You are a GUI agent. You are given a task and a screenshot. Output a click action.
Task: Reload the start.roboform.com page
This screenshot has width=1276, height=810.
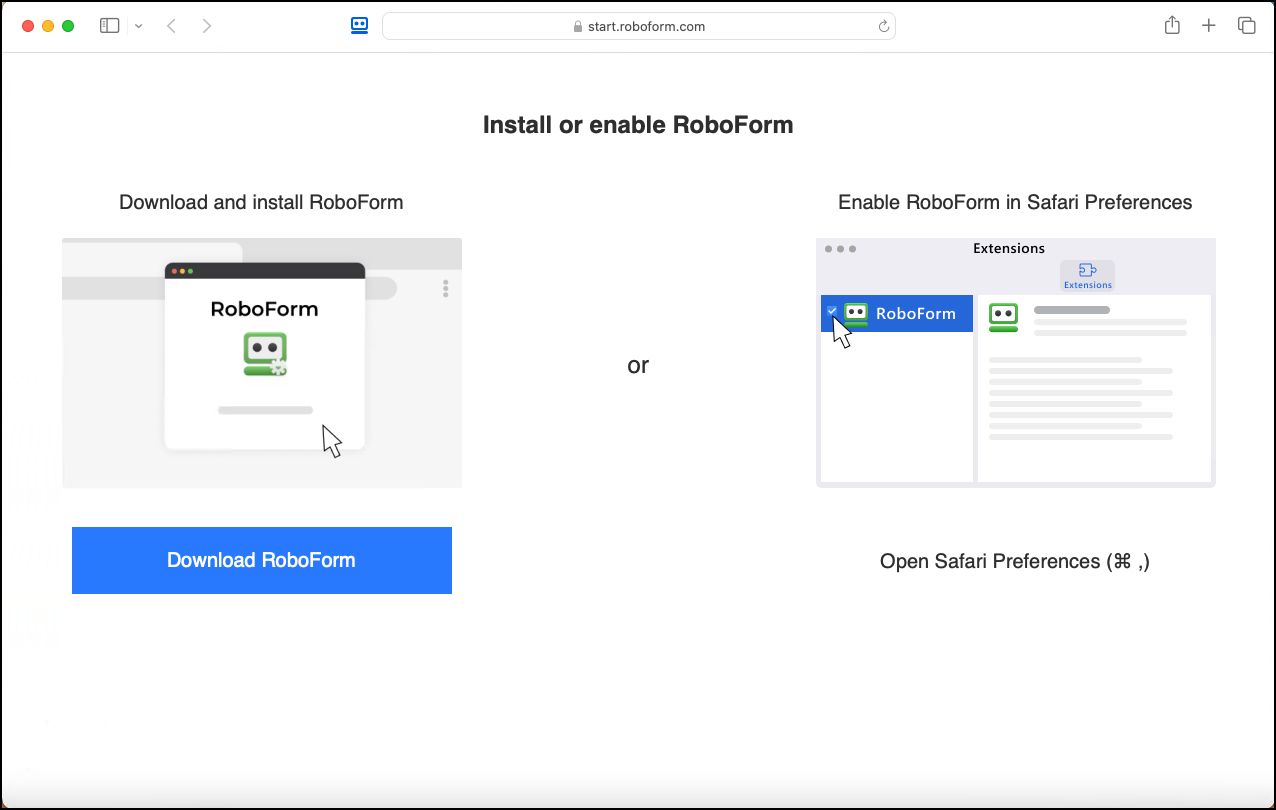(884, 26)
